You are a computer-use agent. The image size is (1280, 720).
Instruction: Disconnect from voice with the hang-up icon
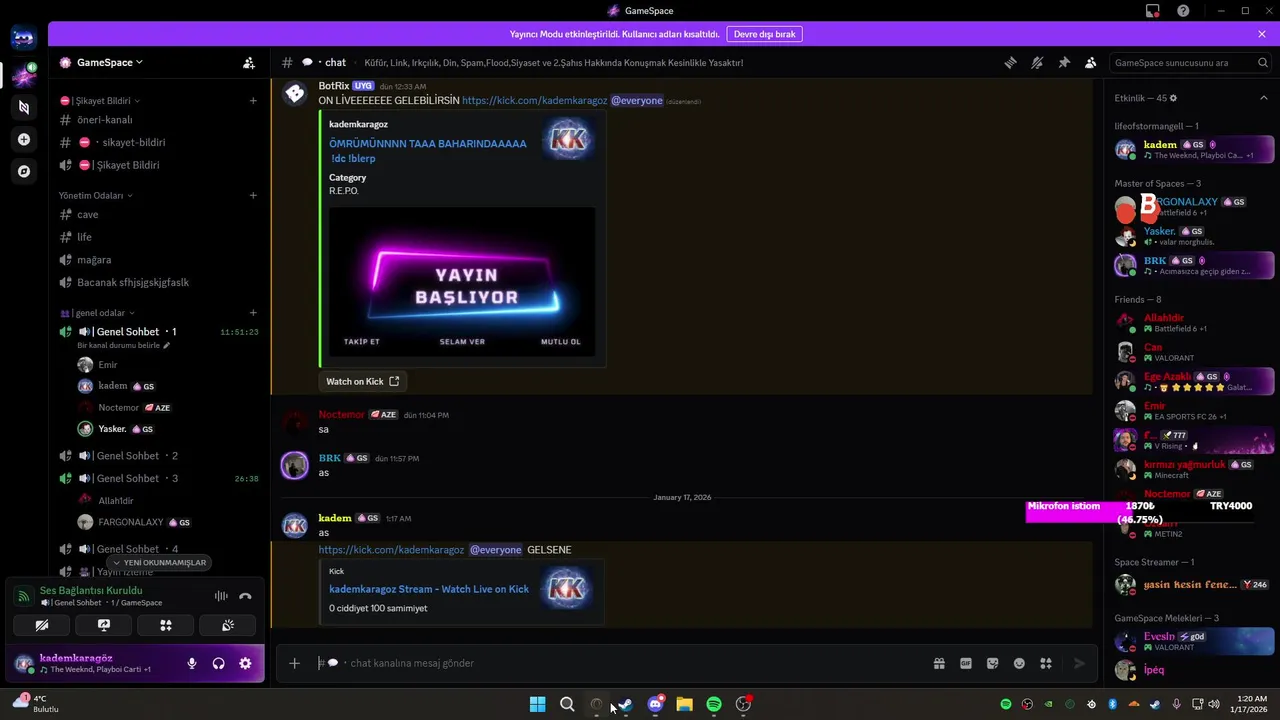245,596
